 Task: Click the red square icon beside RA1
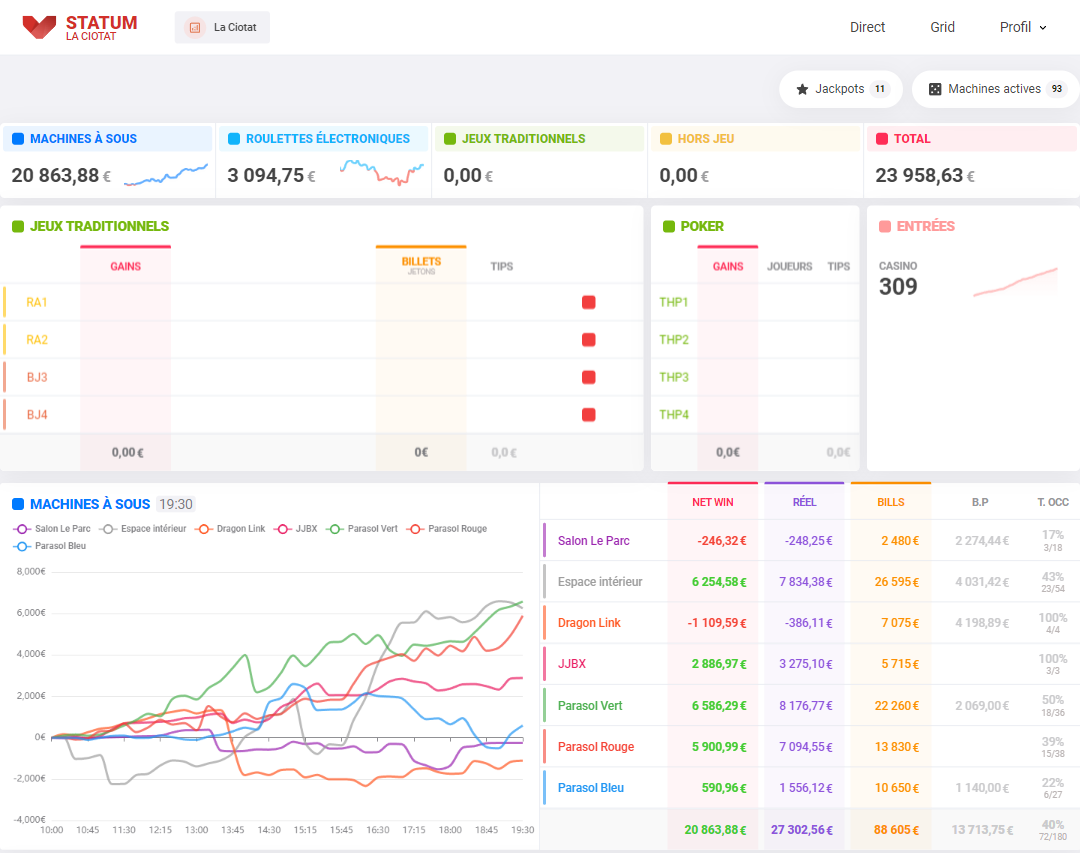[x=588, y=301]
